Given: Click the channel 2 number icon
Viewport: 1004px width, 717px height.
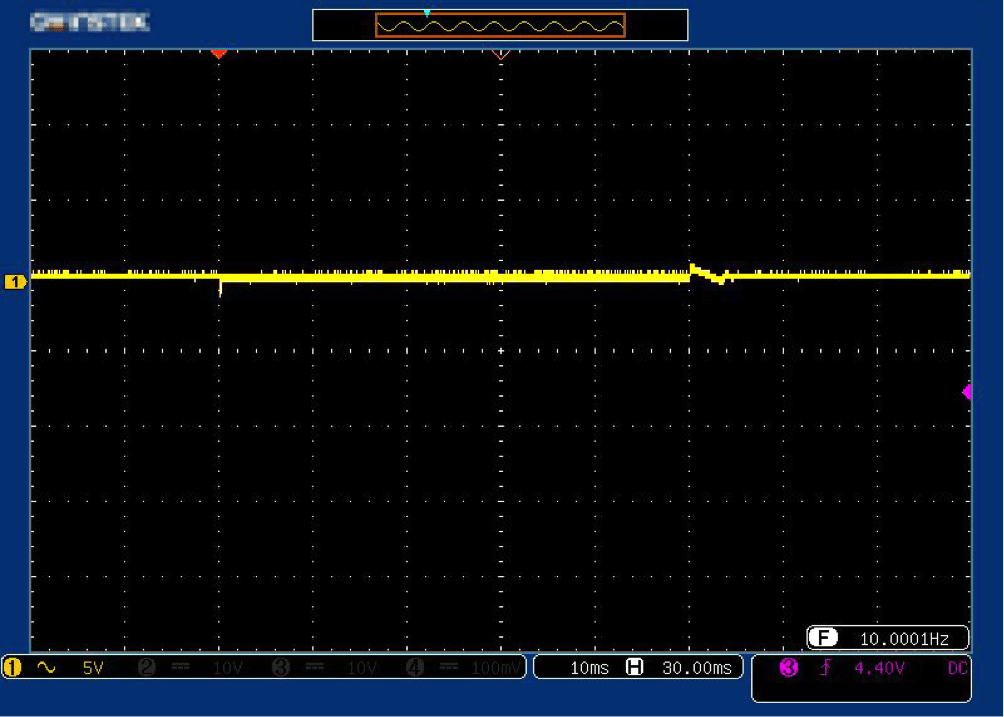Looking at the screenshot, I should coord(147,668).
